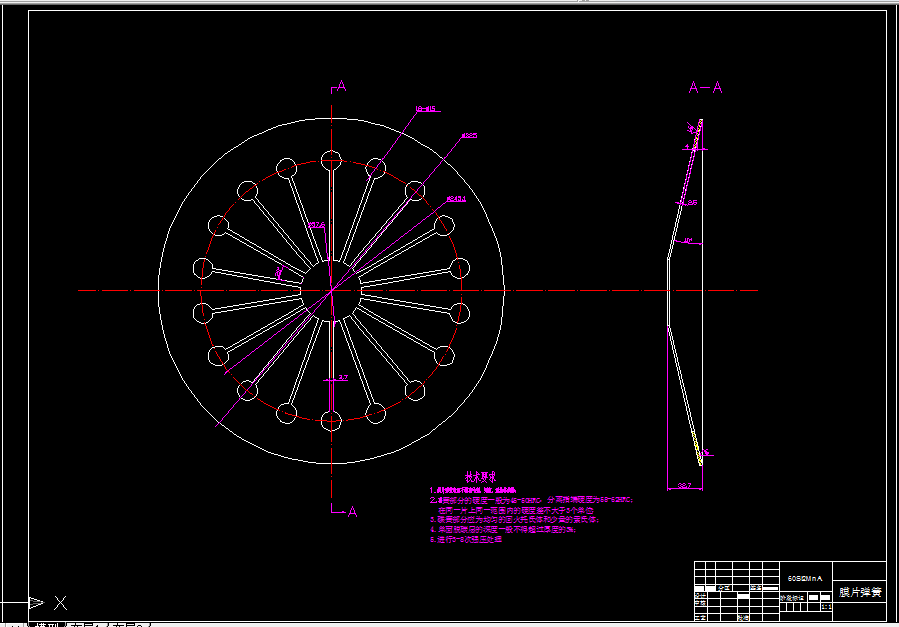Select the 工艺 cell in title block

coord(699,618)
